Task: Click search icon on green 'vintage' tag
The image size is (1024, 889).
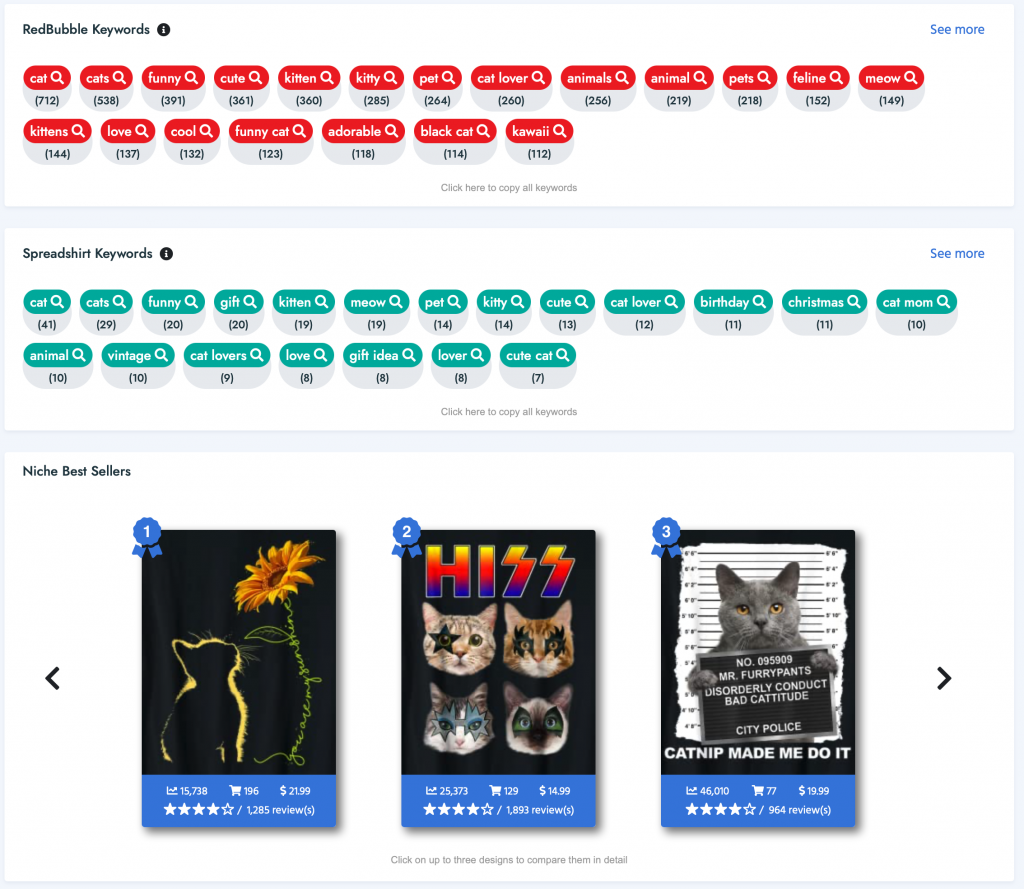Action: pyautogui.click(x=161, y=355)
